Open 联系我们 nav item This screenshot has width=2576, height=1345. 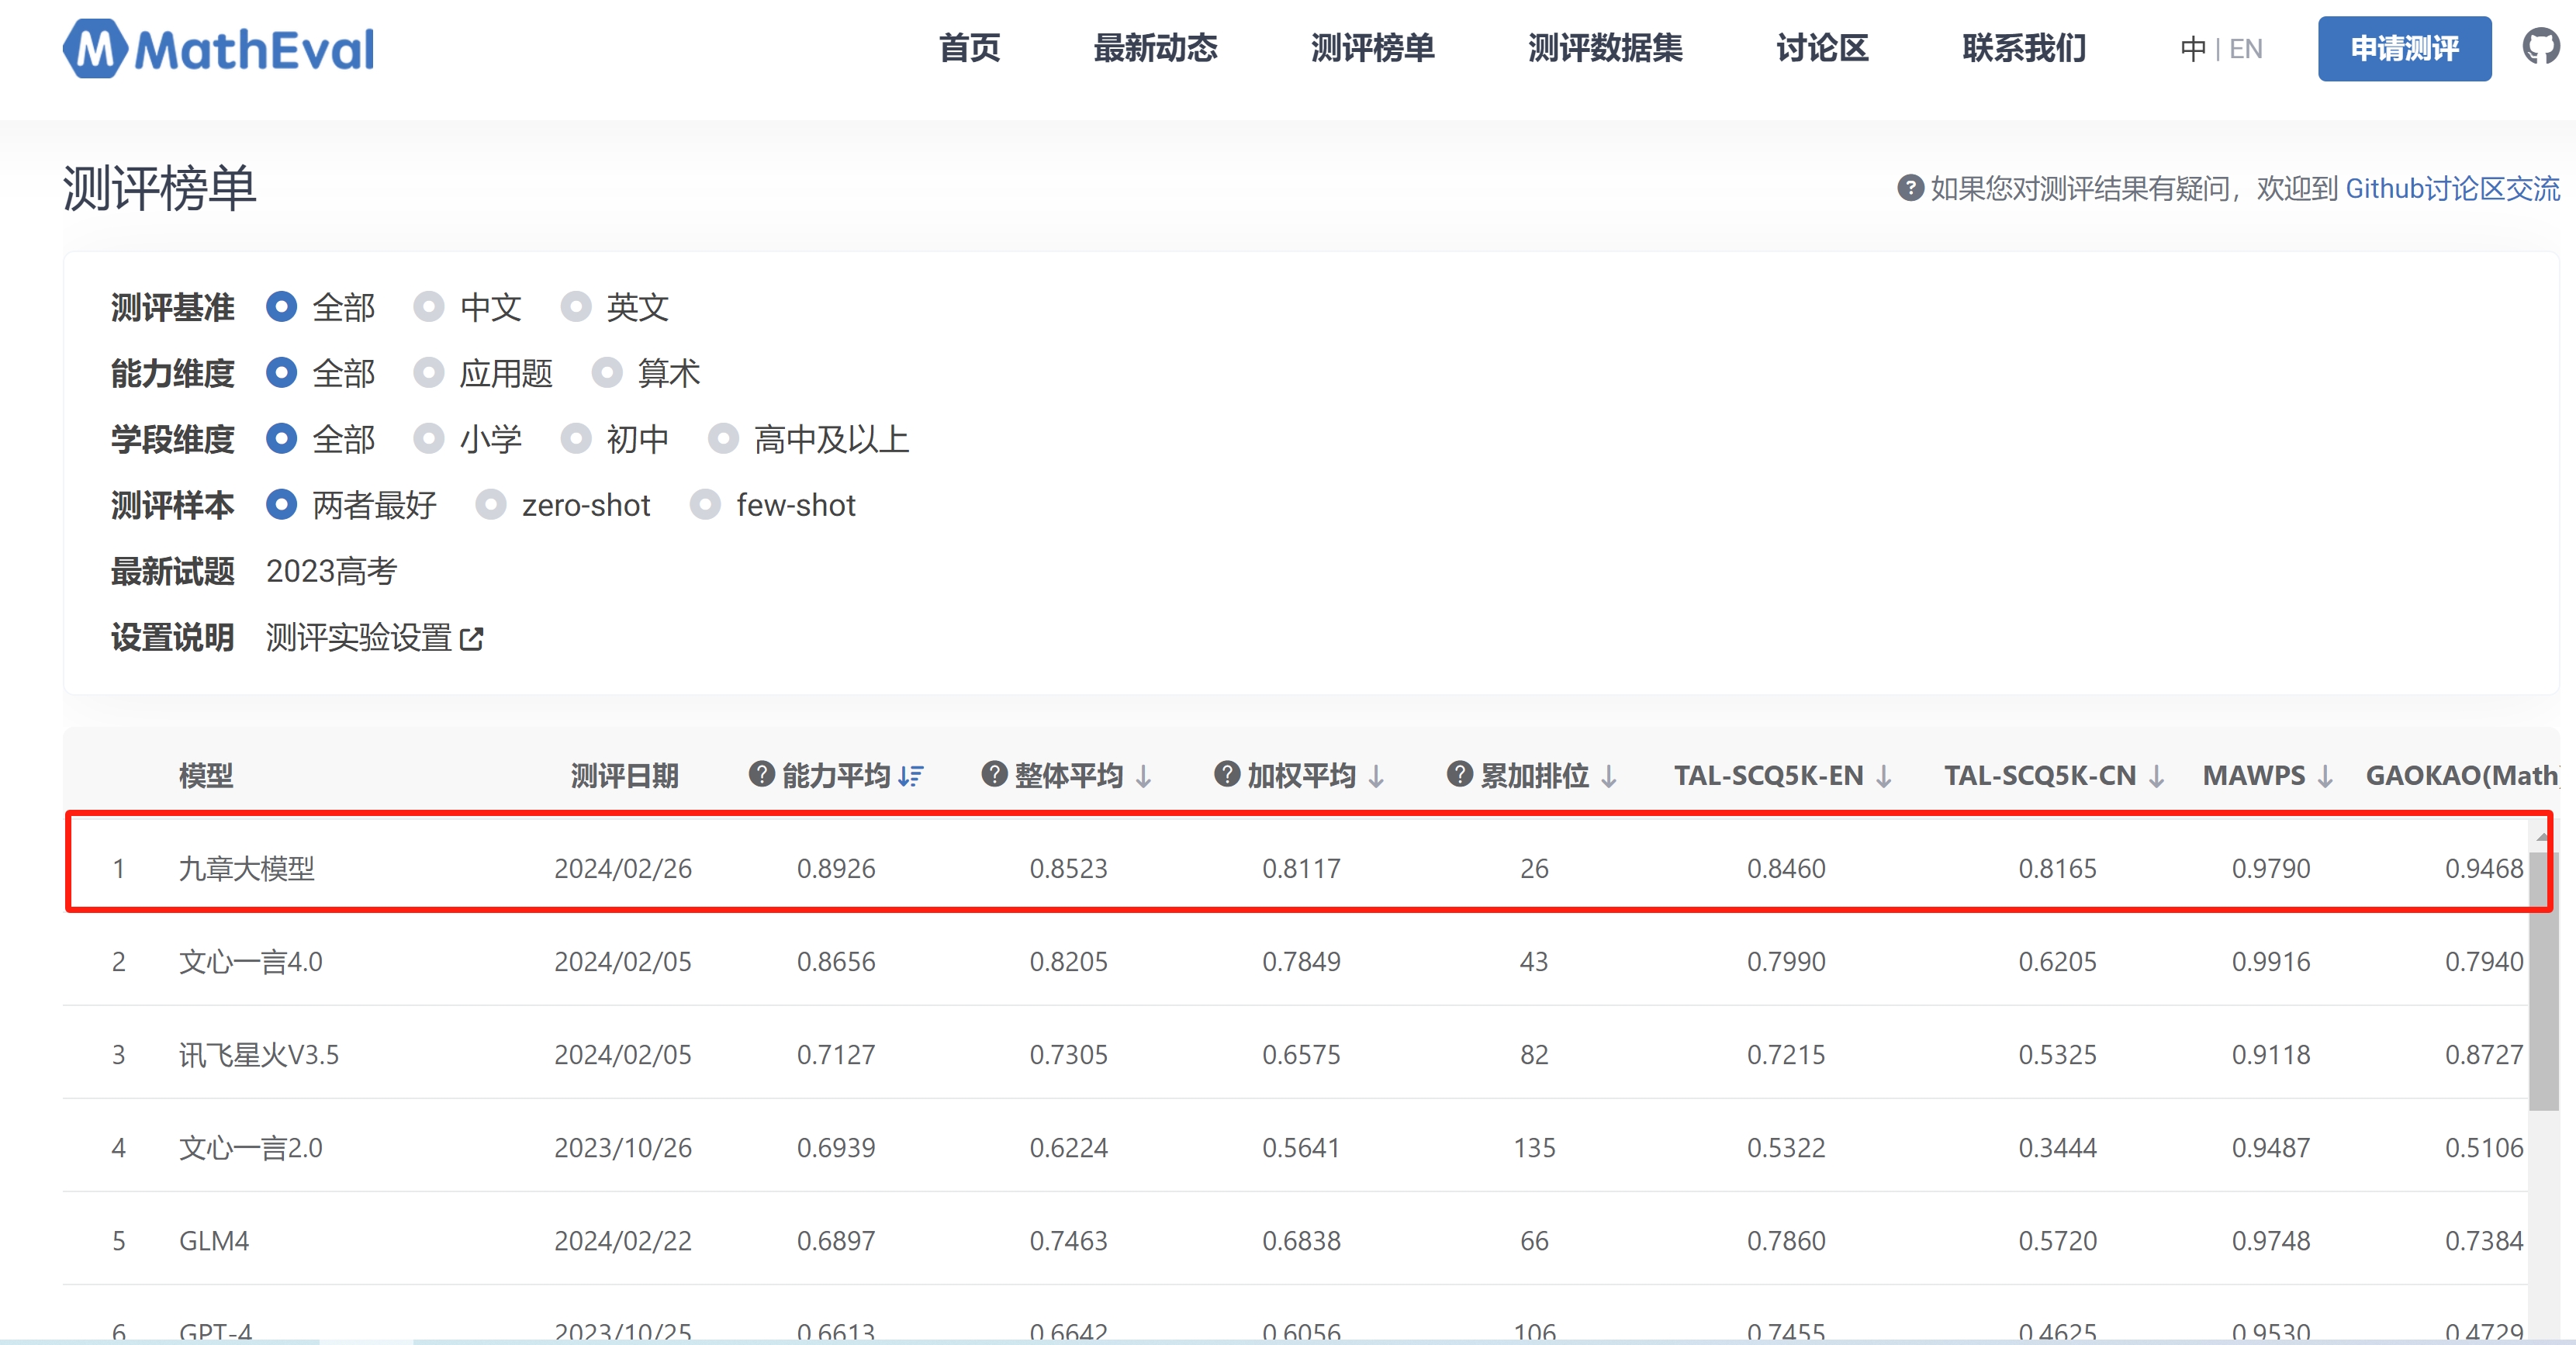coord(2024,48)
